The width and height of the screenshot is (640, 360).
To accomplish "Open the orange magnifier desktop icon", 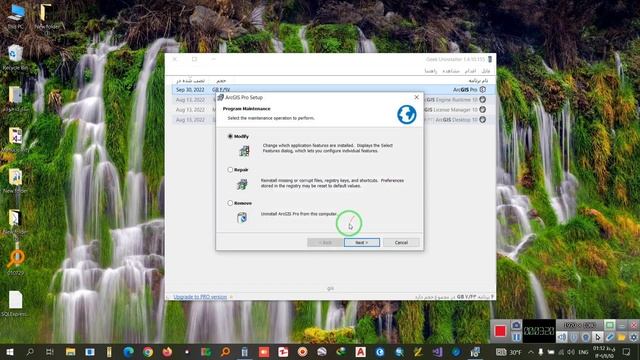I will pyautogui.click(x=16, y=263).
